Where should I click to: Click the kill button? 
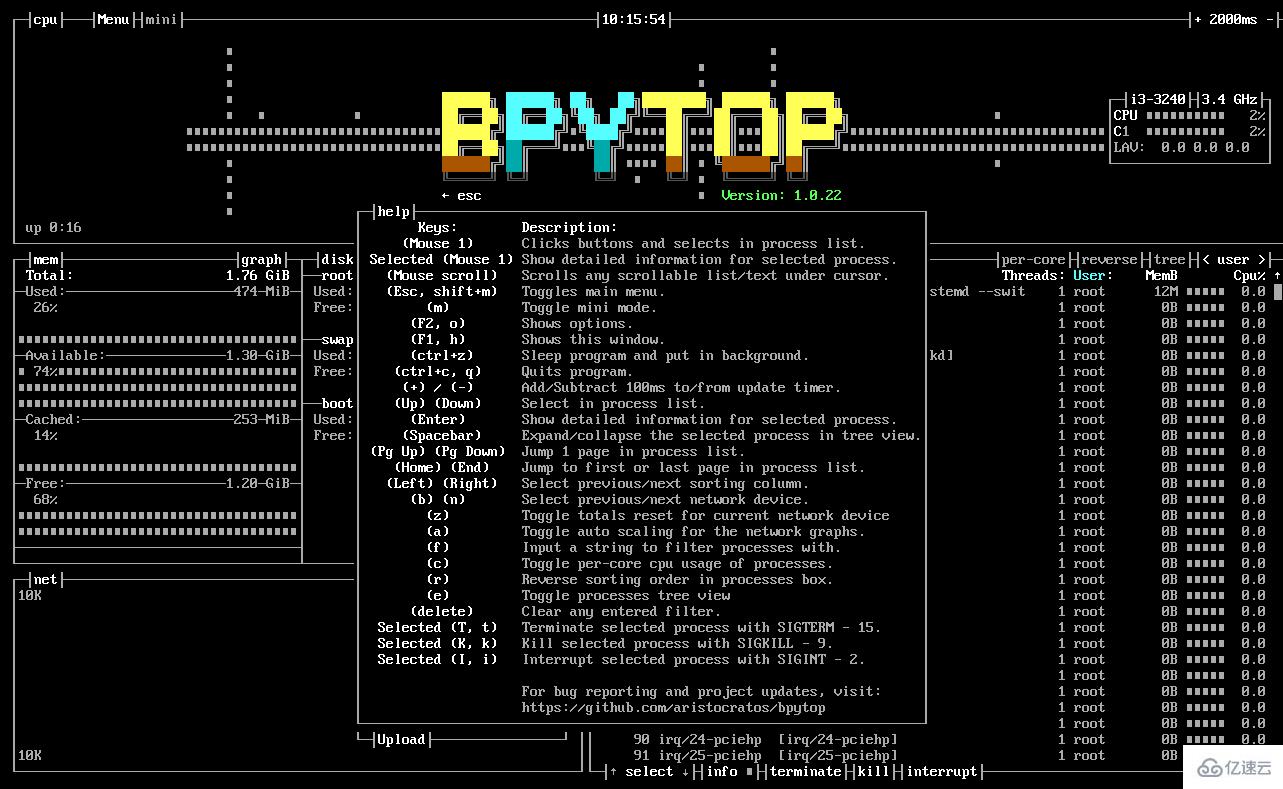coord(873,771)
